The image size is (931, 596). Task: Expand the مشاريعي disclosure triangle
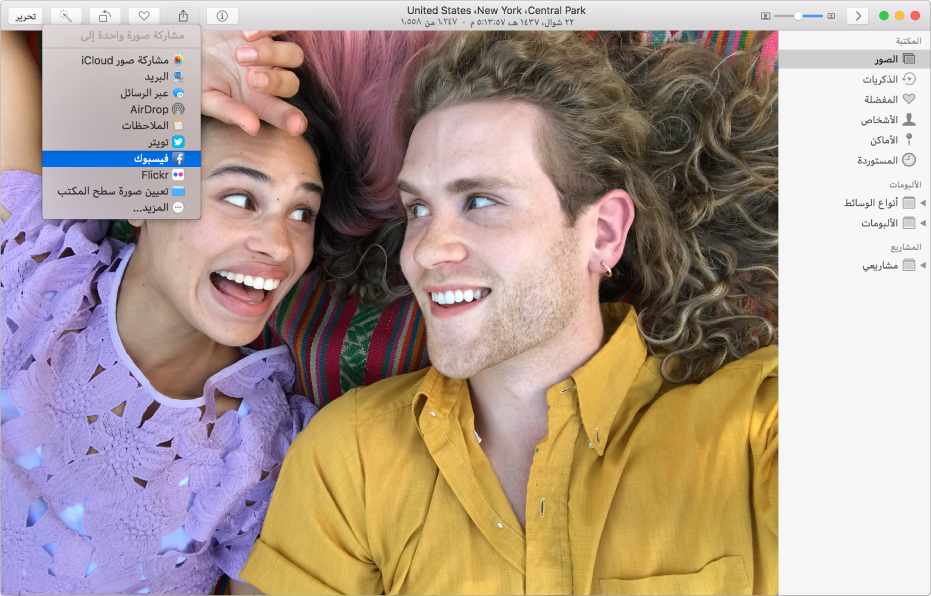point(923,266)
